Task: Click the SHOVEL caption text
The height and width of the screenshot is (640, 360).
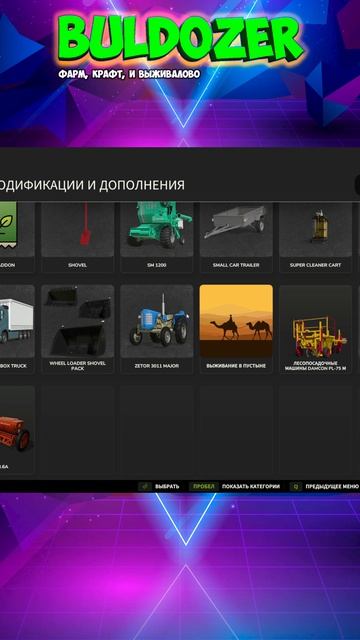Action: click(x=78, y=265)
